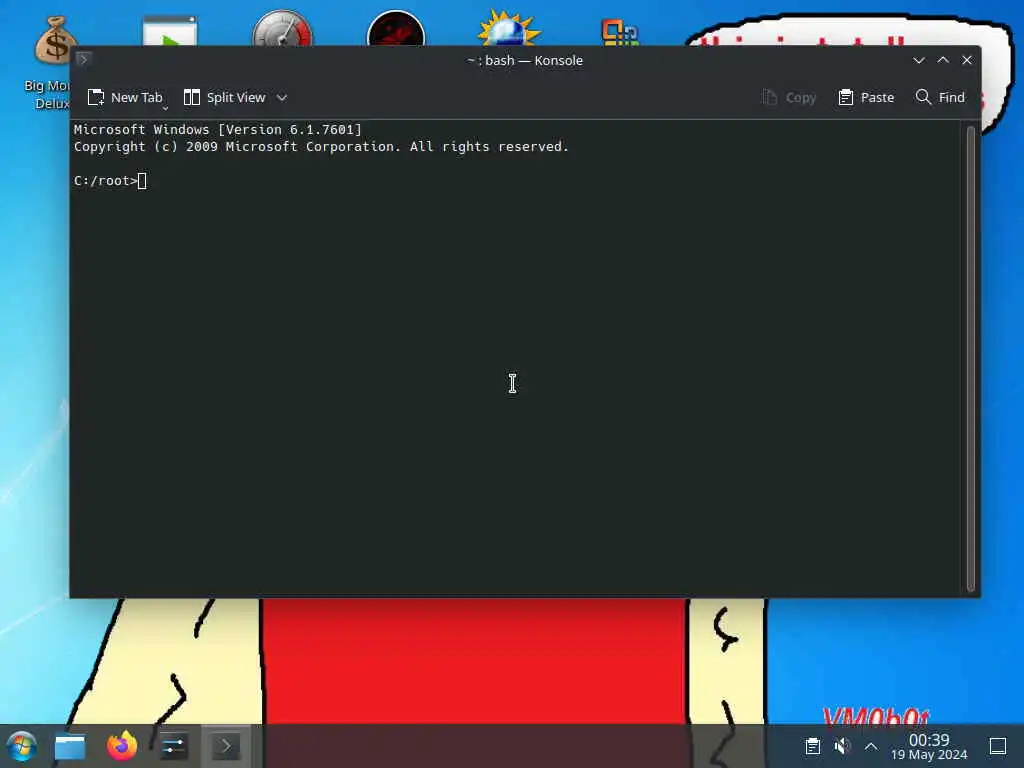This screenshot has height=768, width=1024.
Task: Open clipboard tray icon
Action: tap(812, 746)
